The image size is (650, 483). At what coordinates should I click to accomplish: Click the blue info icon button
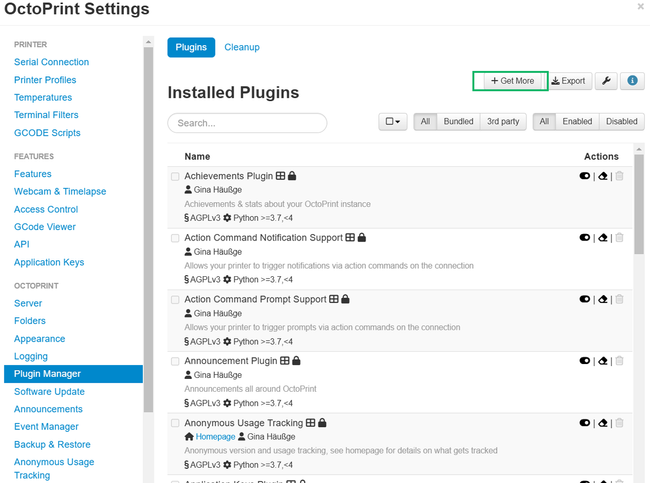click(632, 81)
